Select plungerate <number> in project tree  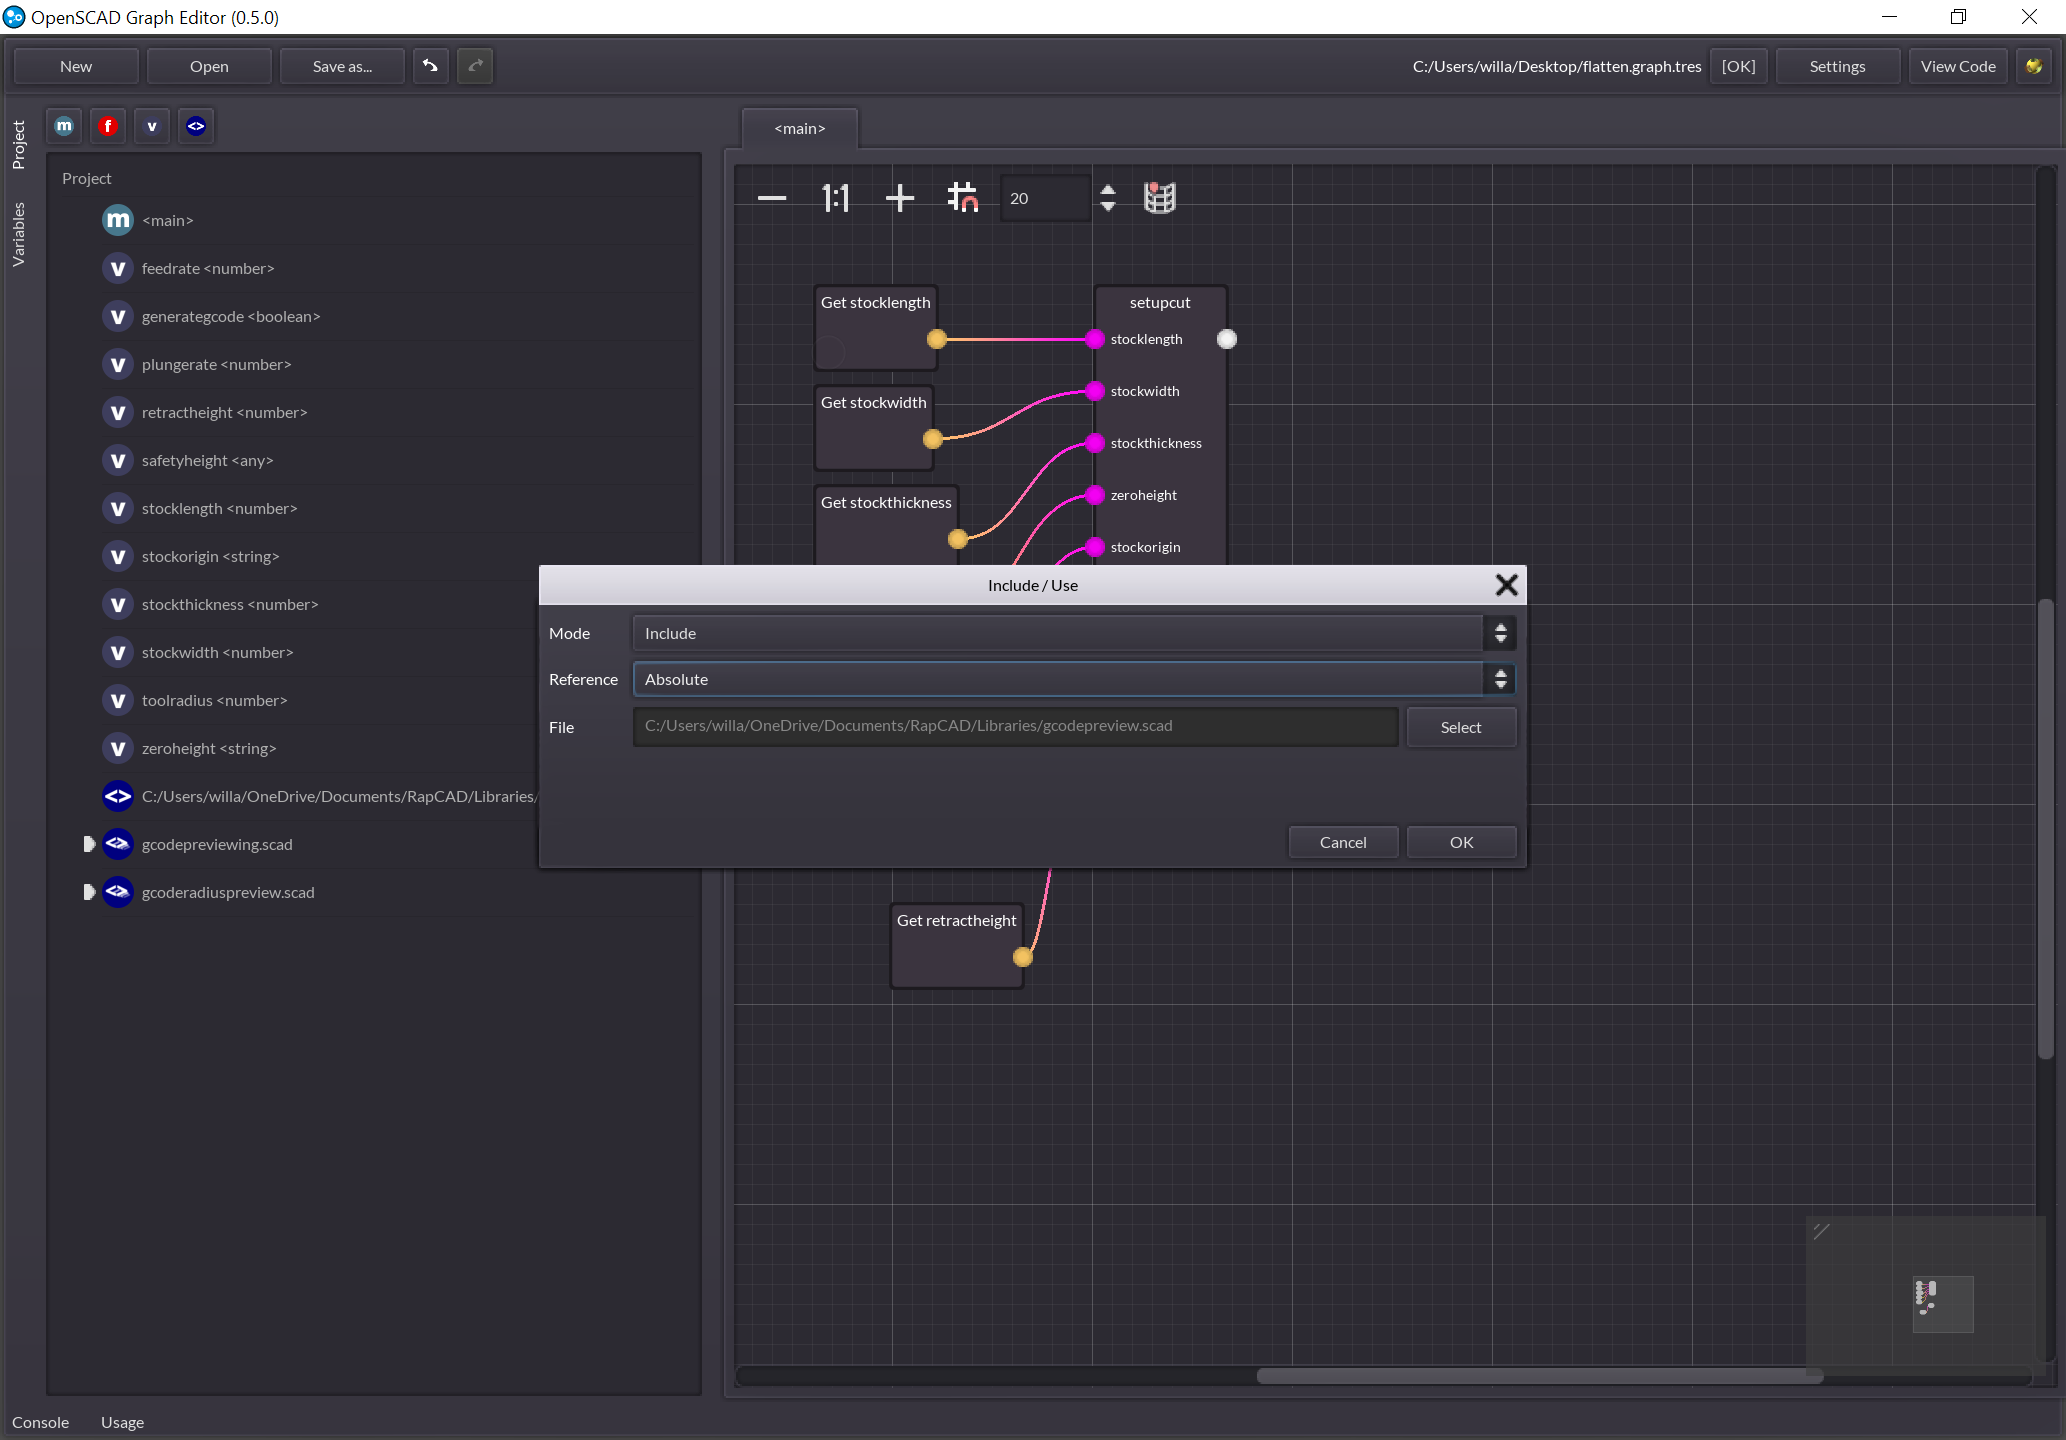tap(217, 364)
